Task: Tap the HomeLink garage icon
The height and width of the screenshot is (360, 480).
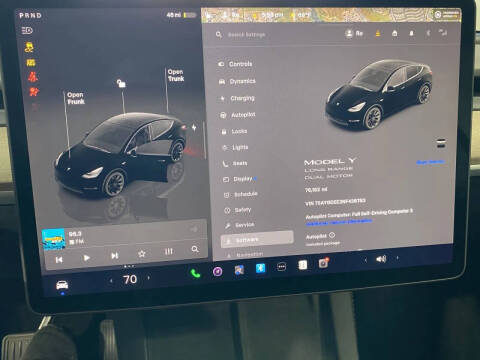Action: coord(394,33)
